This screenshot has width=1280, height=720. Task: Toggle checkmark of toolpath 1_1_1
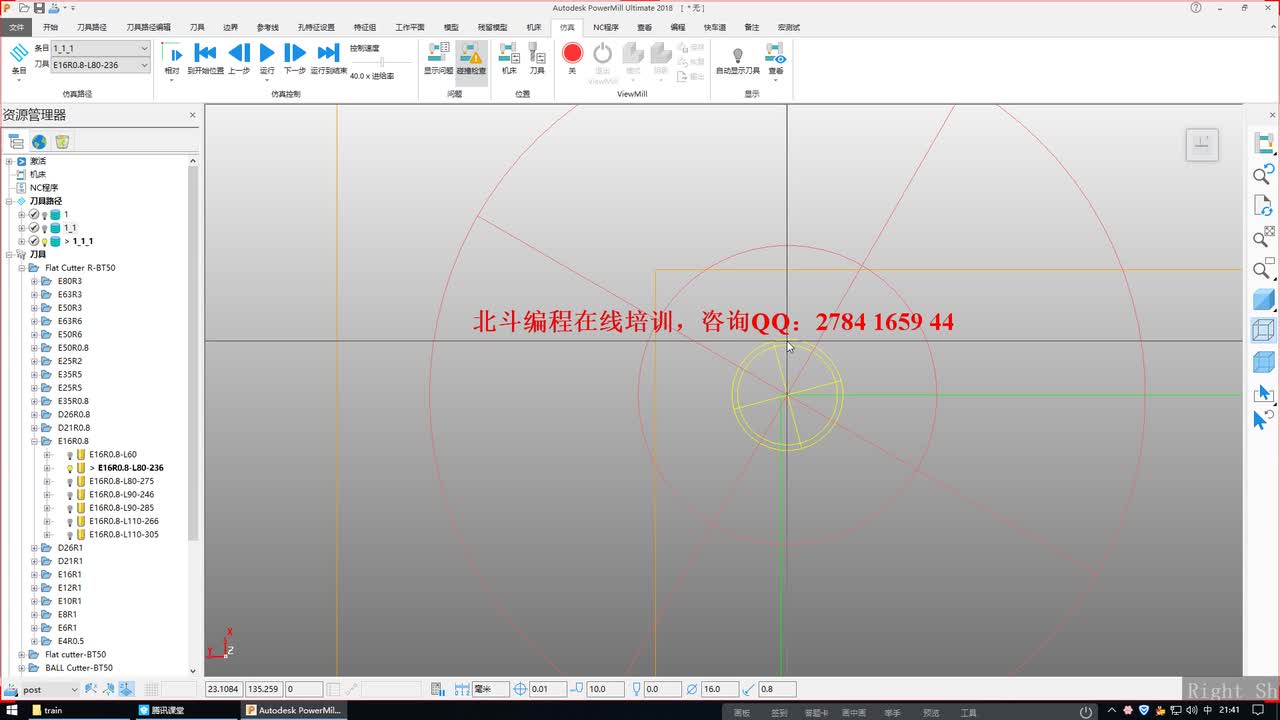pos(33,241)
